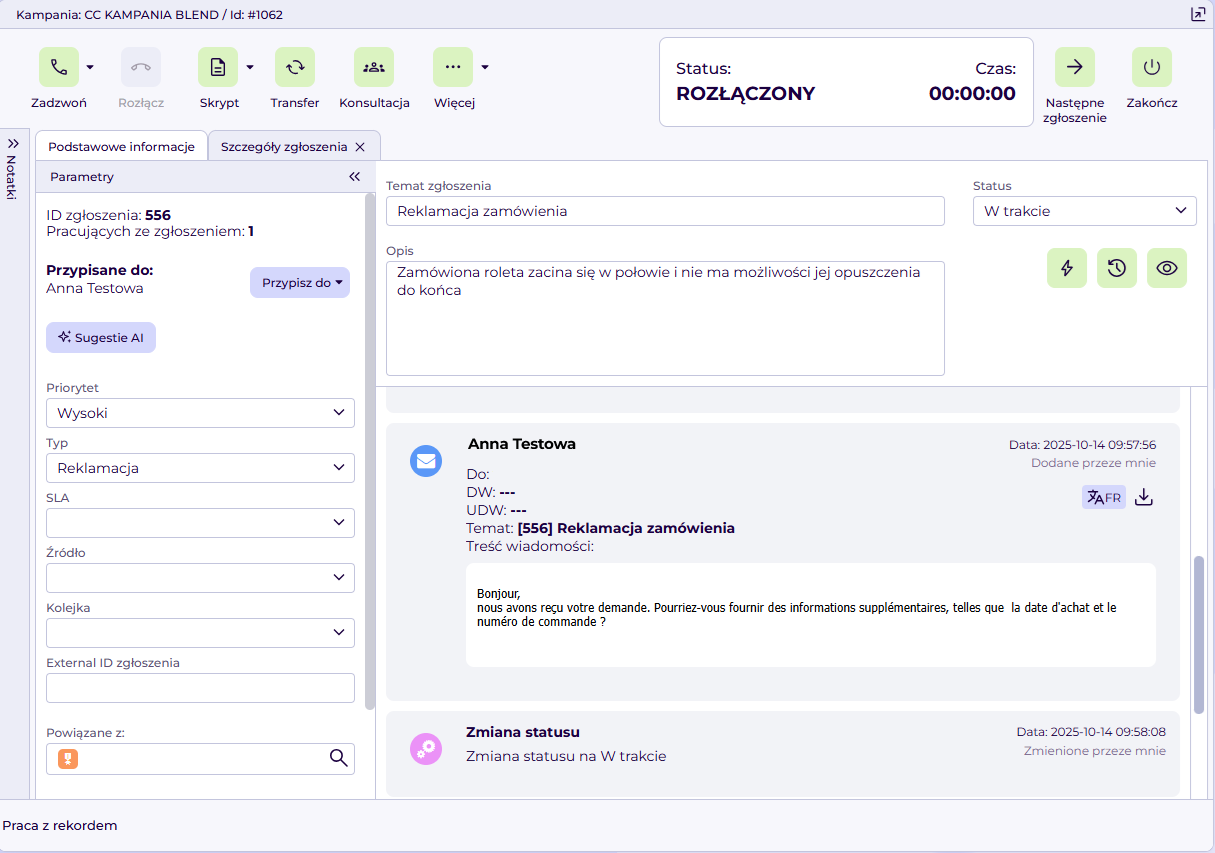Image resolution: width=1215 pixels, height=853 pixels.
Task: Open the Źródło dropdown
Action: (x=200, y=578)
